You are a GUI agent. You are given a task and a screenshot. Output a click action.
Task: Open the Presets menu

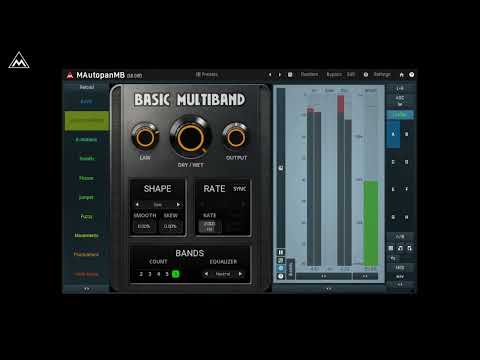(x=207, y=74)
